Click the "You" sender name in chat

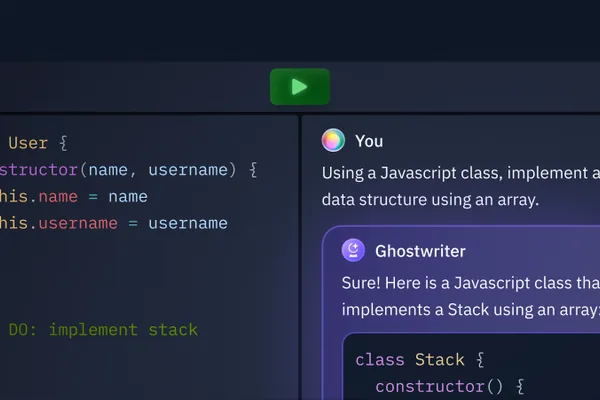369,141
